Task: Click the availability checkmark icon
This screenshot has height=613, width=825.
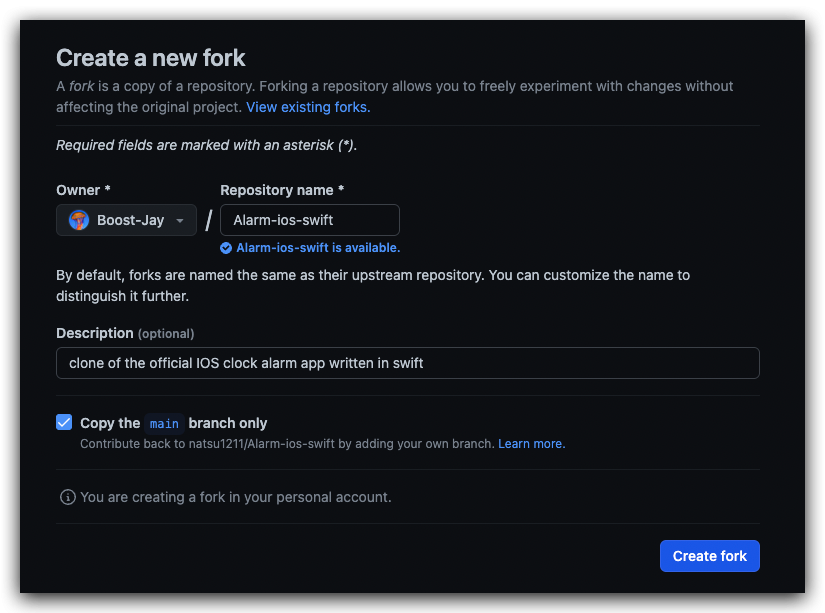Action: coord(227,248)
